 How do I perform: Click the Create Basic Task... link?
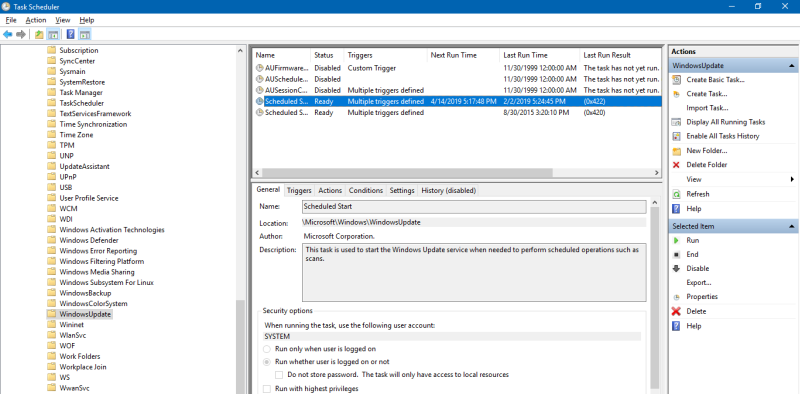[x=716, y=80]
